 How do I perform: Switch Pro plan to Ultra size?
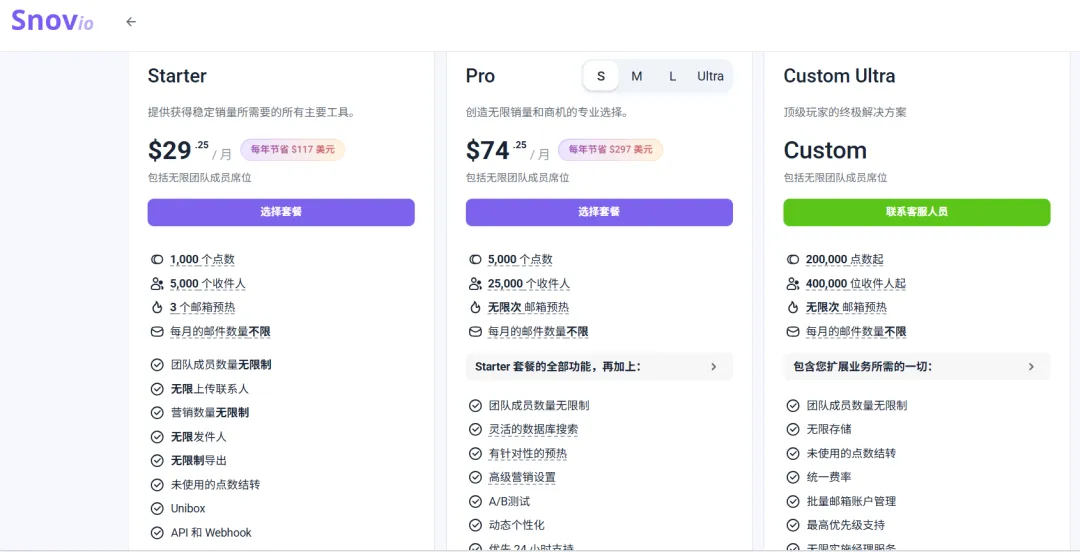pos(710,76)
